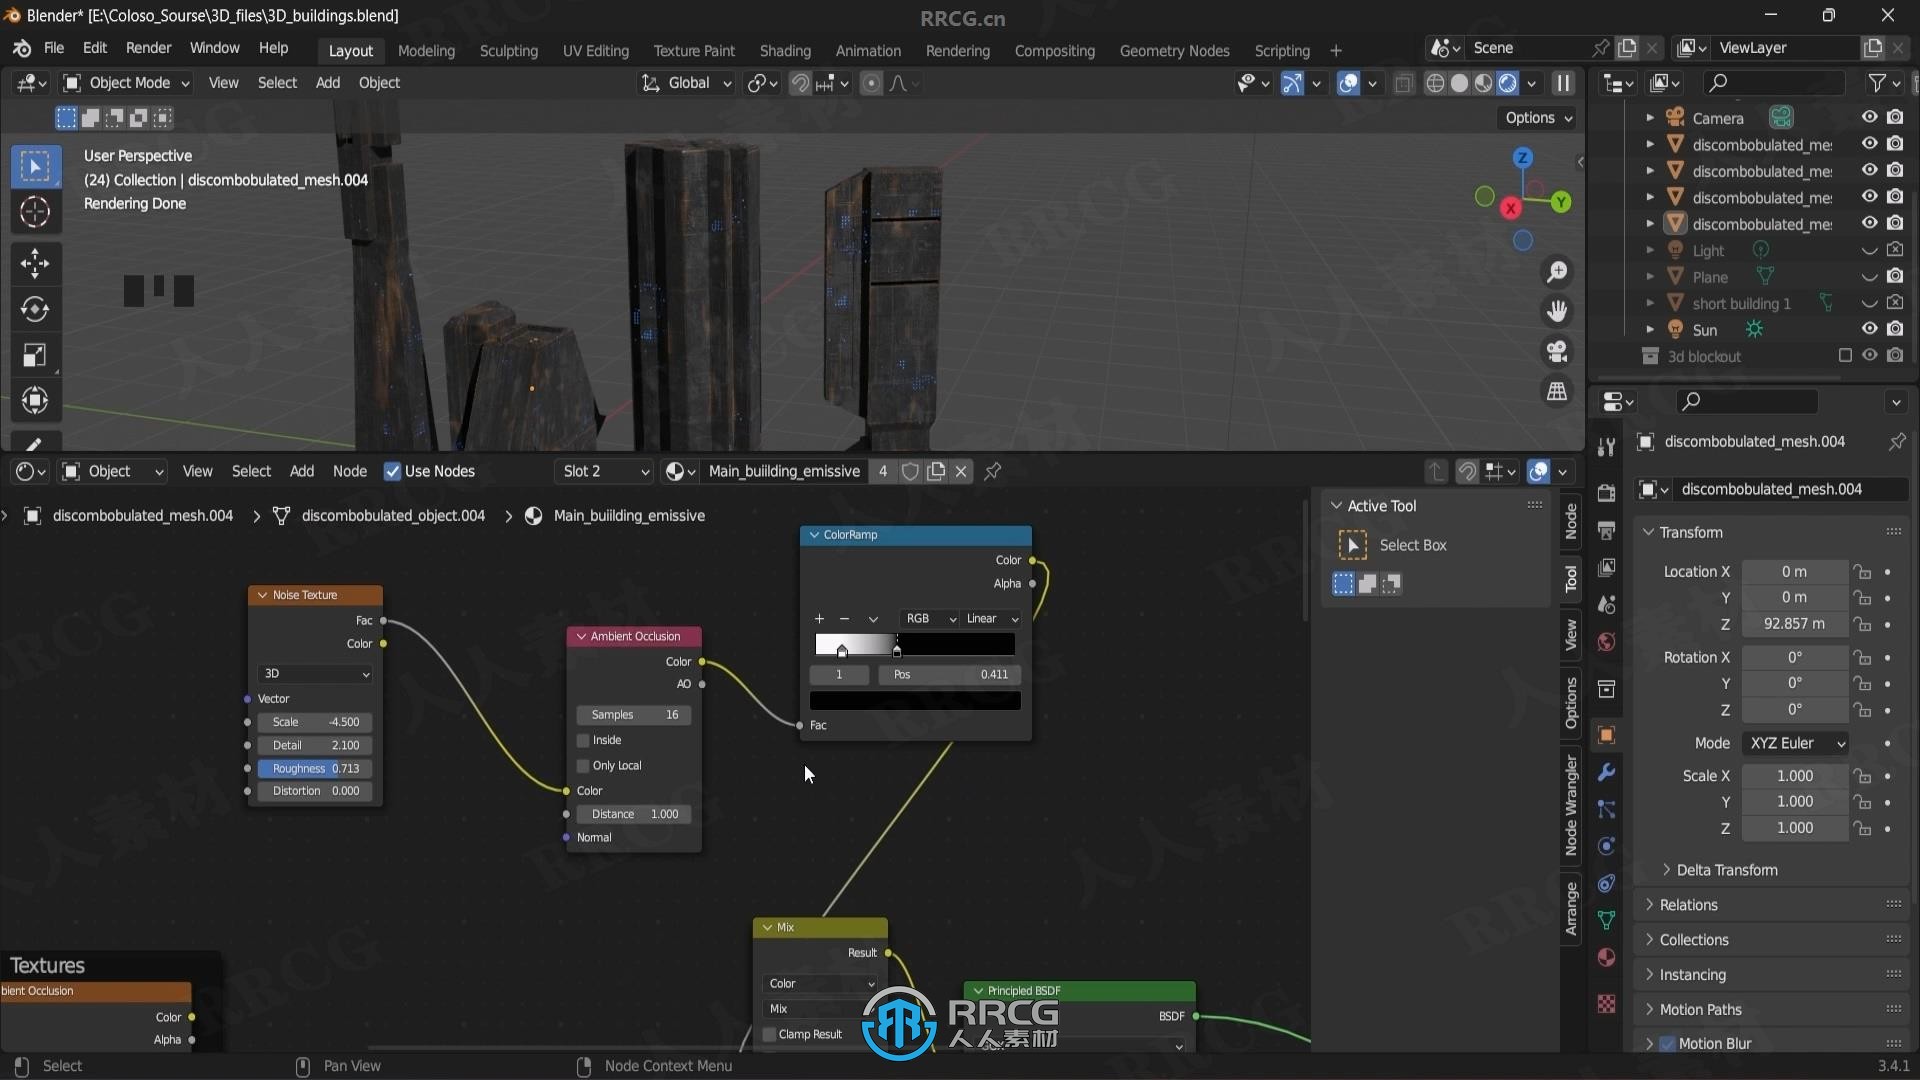Select the Cursor tool in viewport toolbar
Image resolution: width=1920 pixels, height=1080 pixels.
tap(35, 212)
